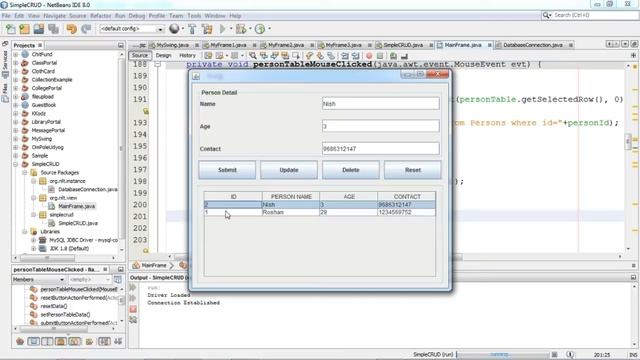Switch to the MyFrame2.java tab
The width and height of the screenshot is (640, 360).
point(286,45)
